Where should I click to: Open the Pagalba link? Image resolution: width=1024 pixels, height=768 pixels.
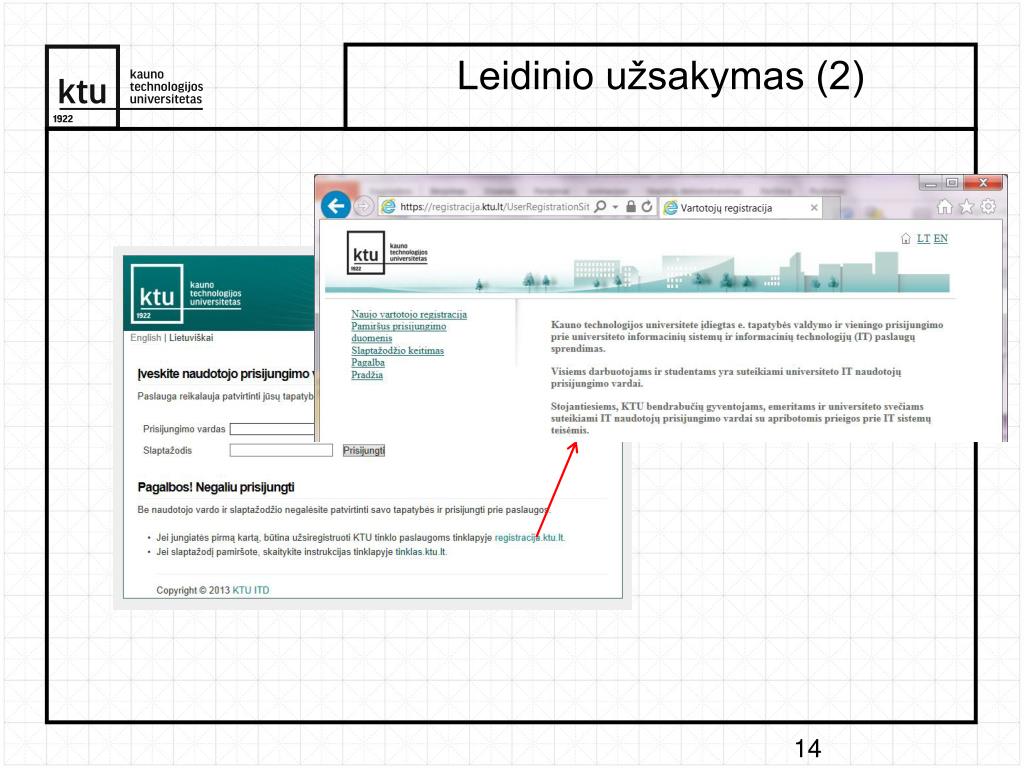[368, 362]
